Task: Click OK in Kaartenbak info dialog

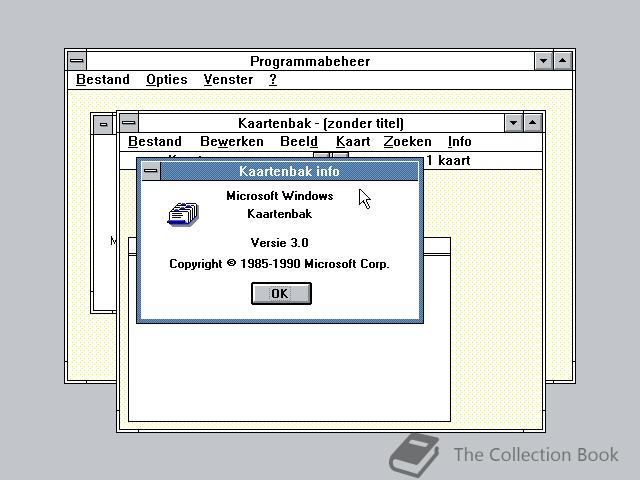Action: coord(281,293)
